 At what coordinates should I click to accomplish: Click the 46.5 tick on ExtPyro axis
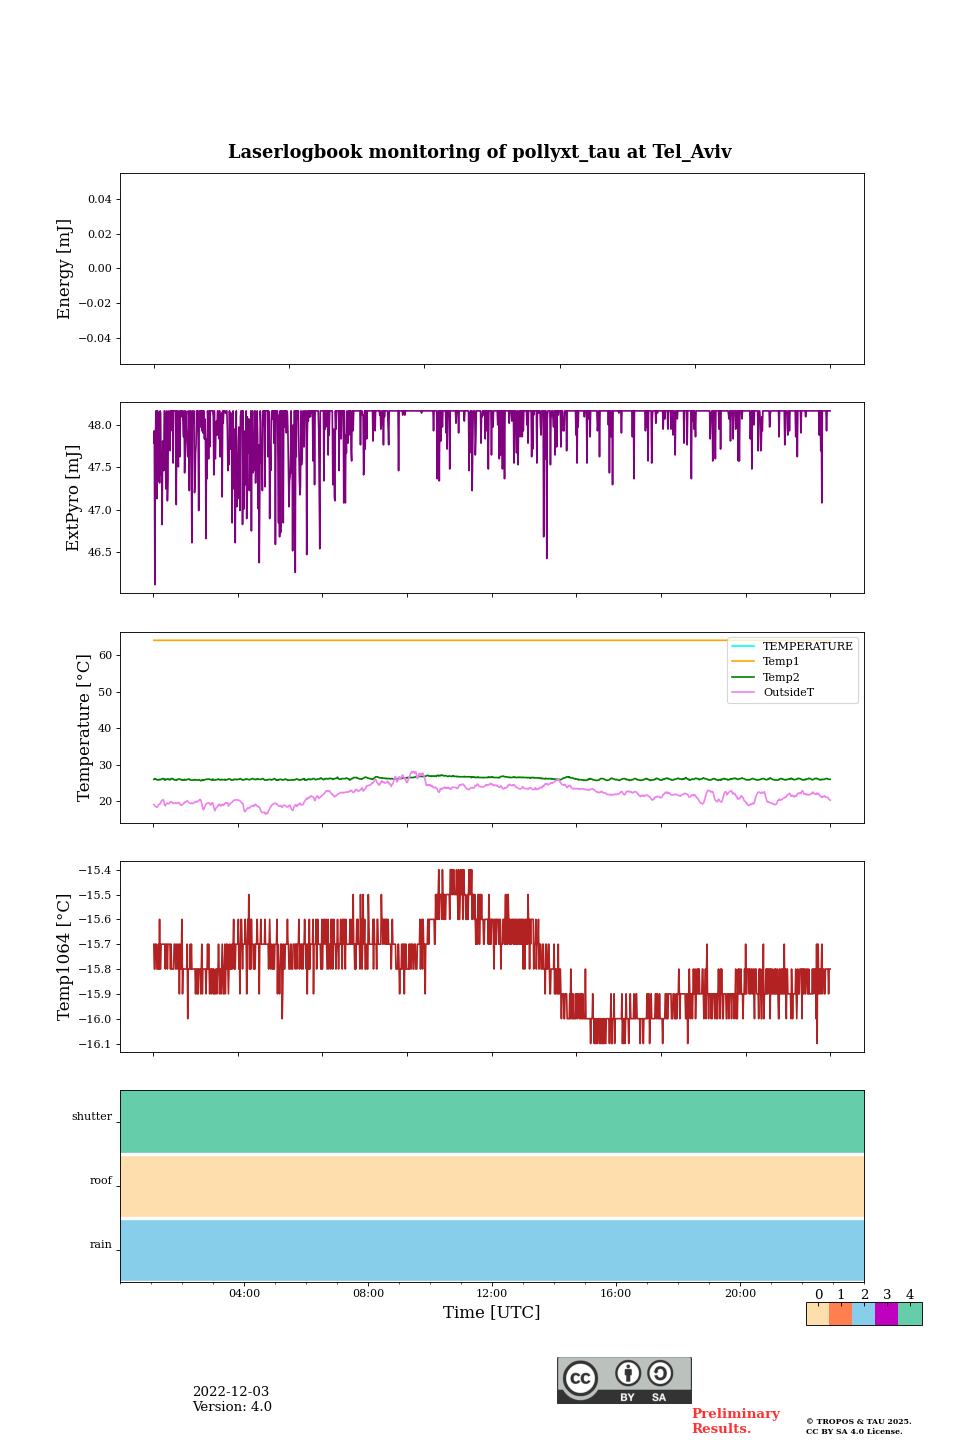(100, 553)
